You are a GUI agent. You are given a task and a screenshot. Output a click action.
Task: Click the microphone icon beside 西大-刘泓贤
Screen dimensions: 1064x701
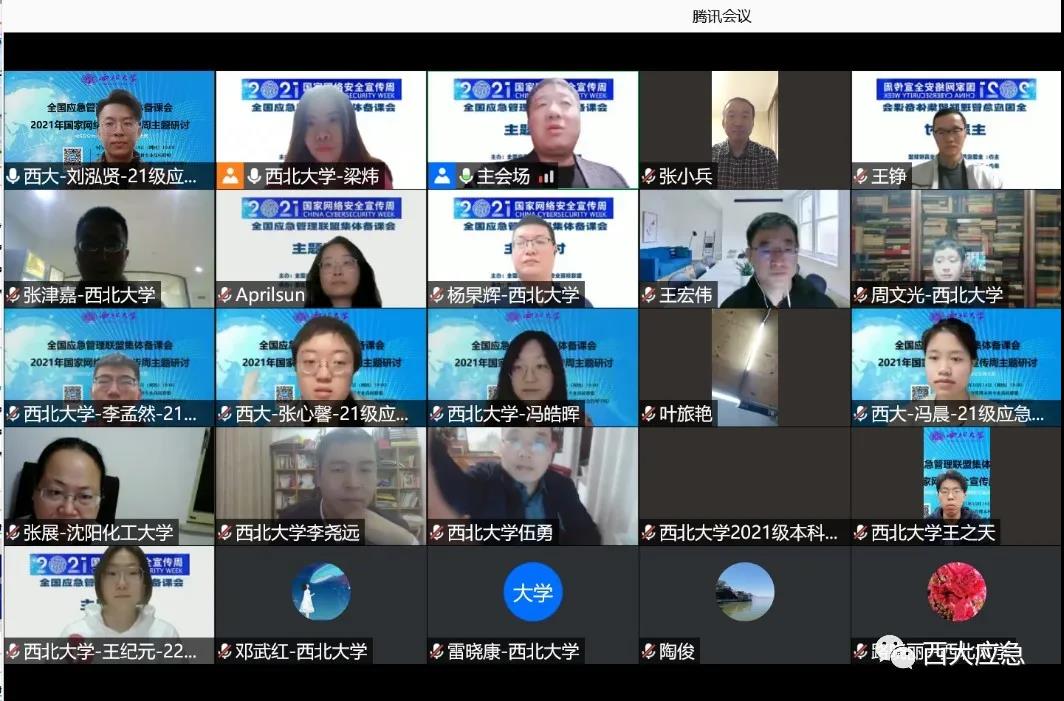click(13, 177)
